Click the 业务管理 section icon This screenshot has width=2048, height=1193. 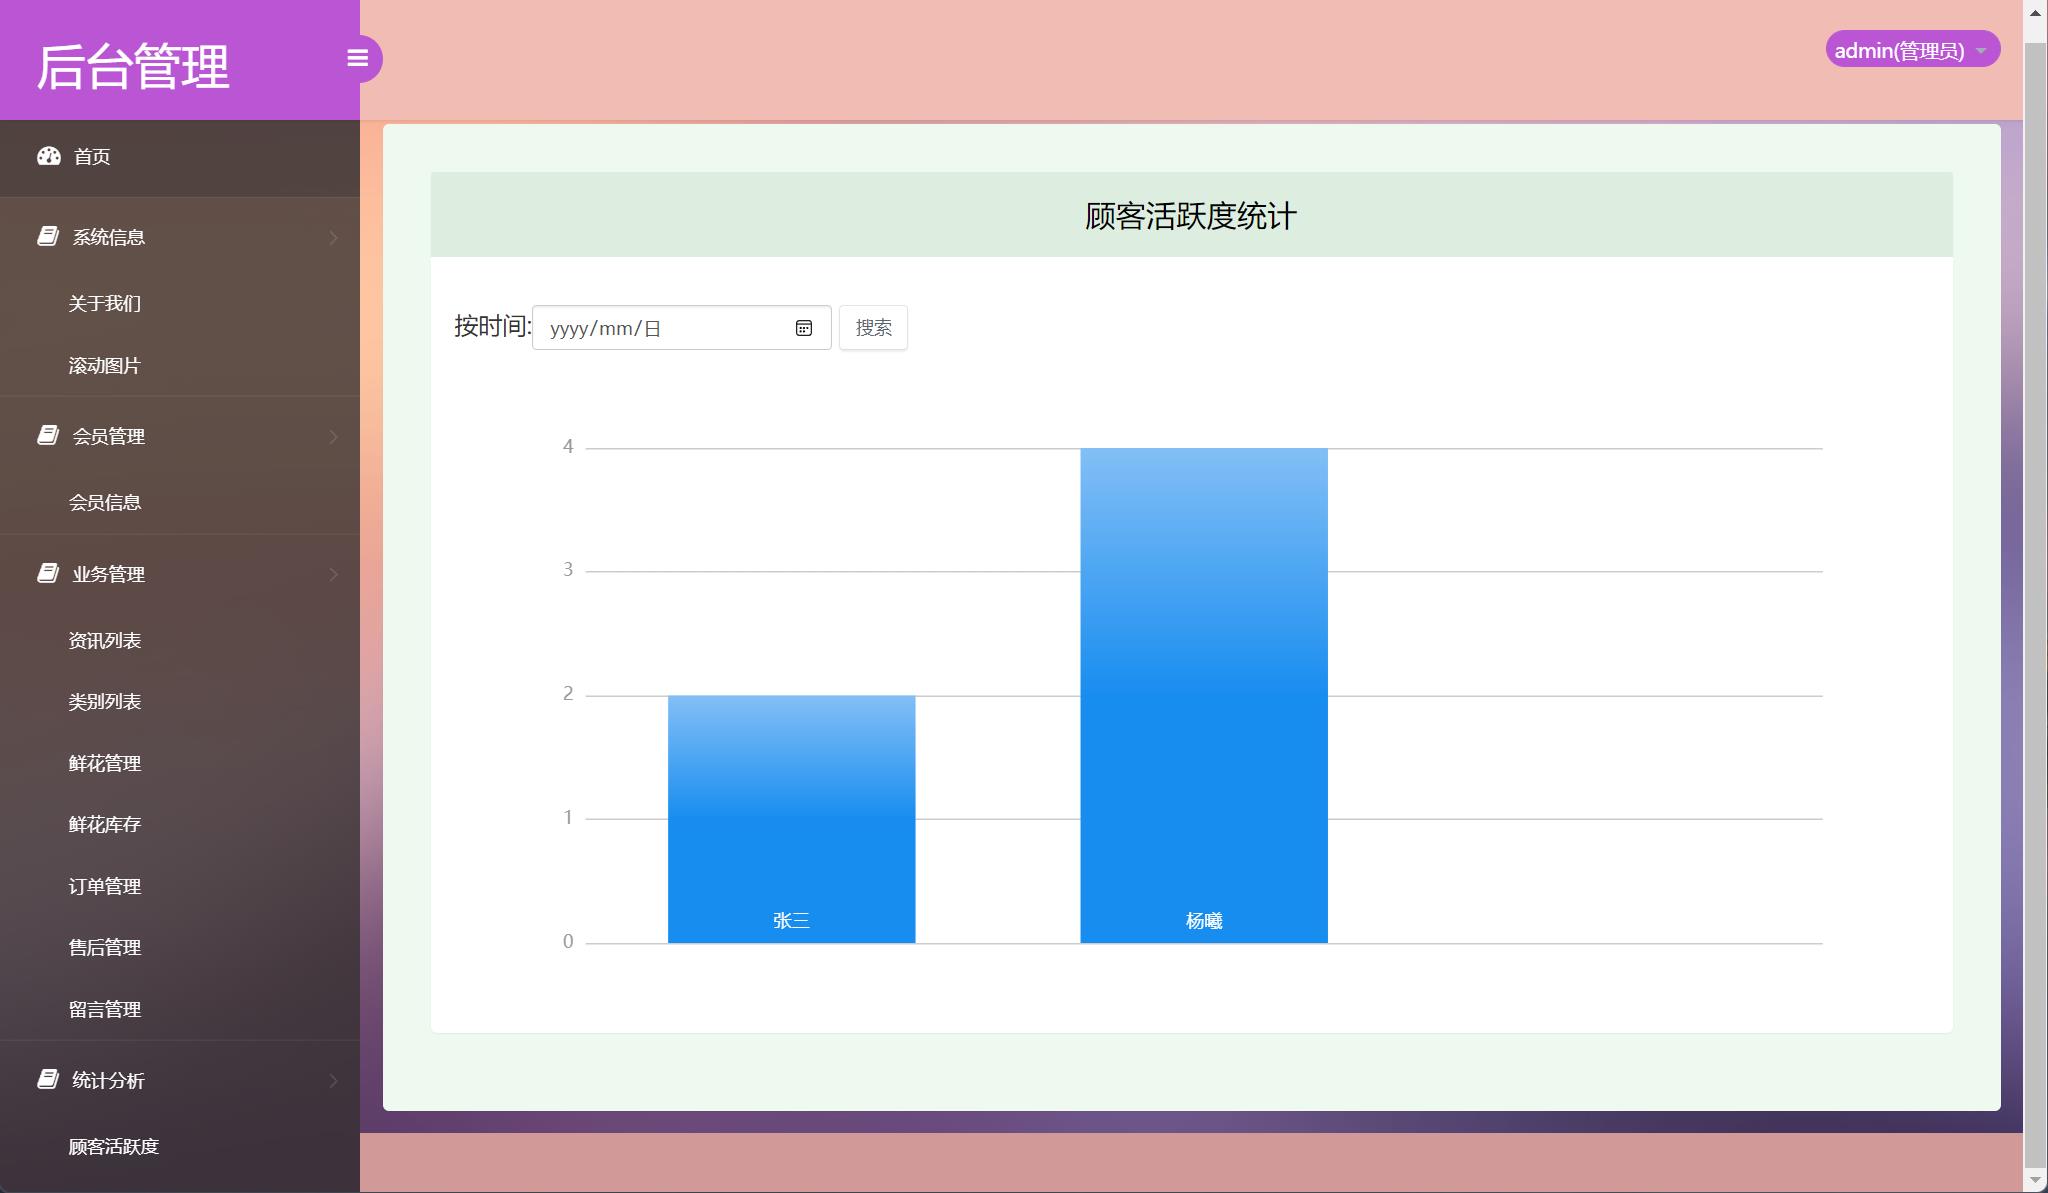(49, 573)
